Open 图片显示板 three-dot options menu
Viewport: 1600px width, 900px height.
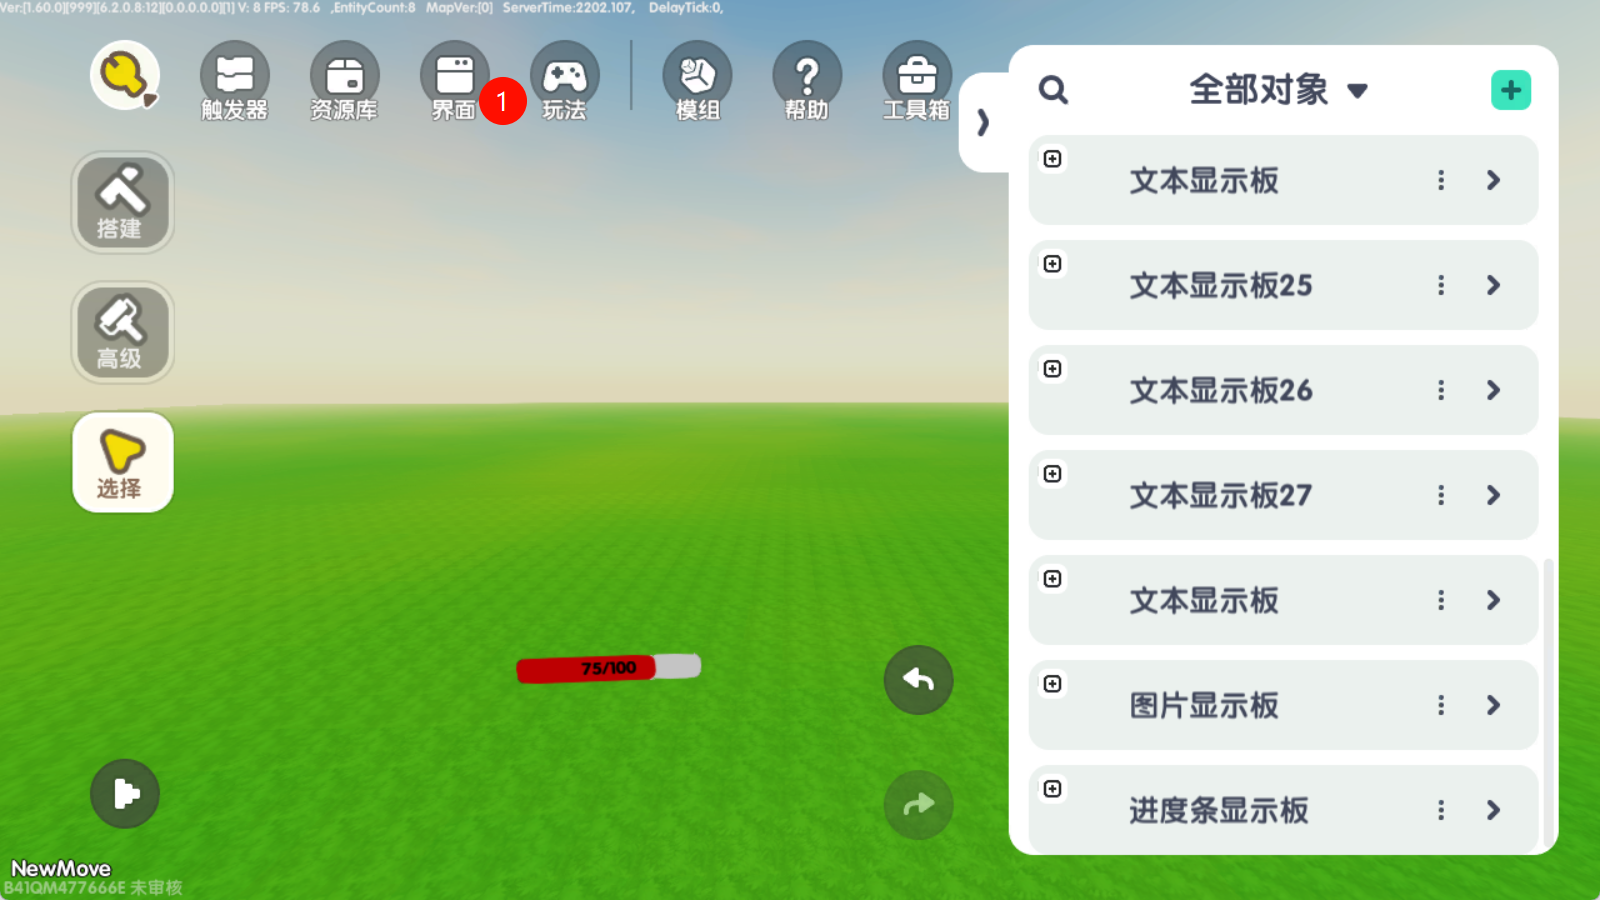1441,705
